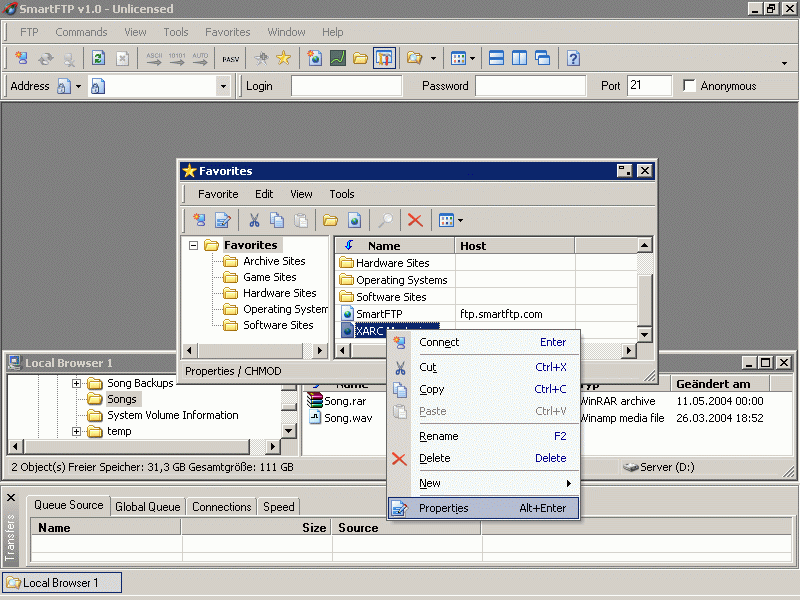Click the scissors cut icon in Favorites toolbar
This screenshot has width=800, height=600.
point(254,220)
